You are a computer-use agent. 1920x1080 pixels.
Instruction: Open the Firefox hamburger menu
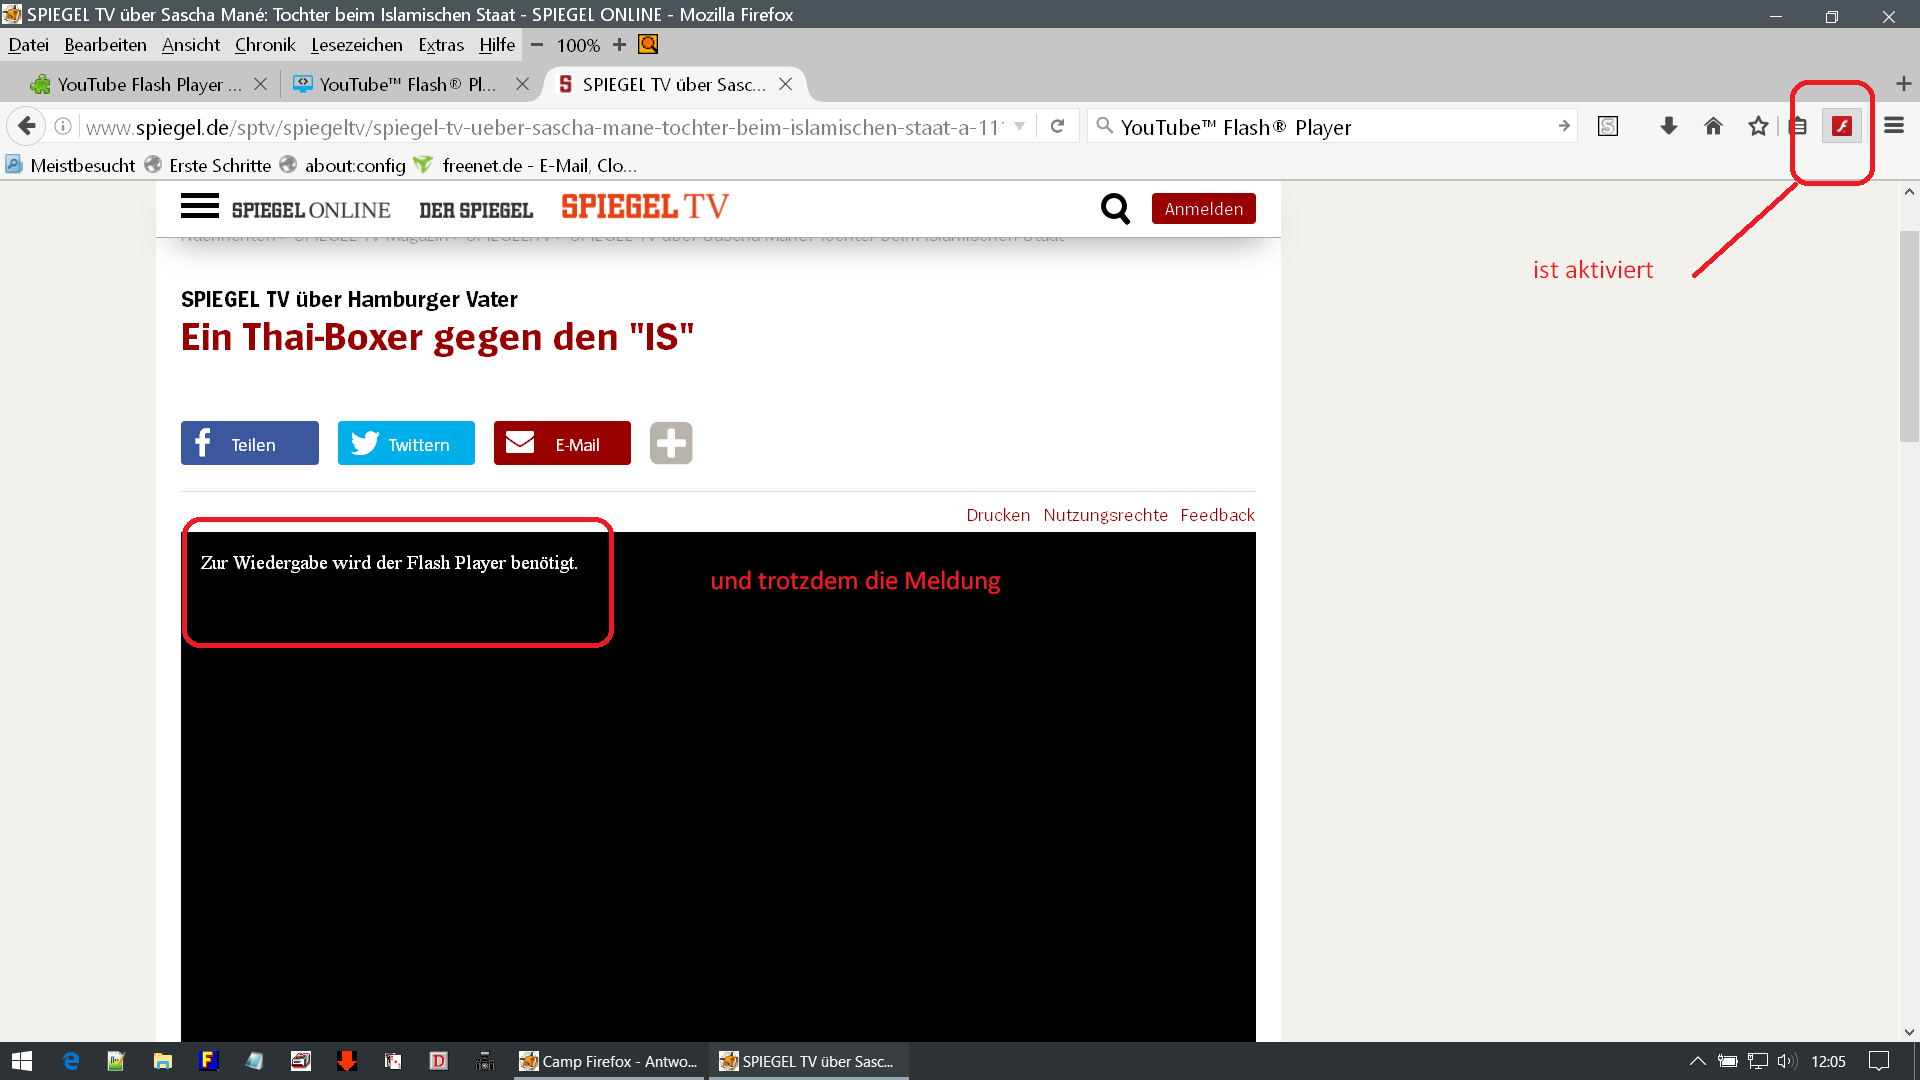coord(1893,126)
